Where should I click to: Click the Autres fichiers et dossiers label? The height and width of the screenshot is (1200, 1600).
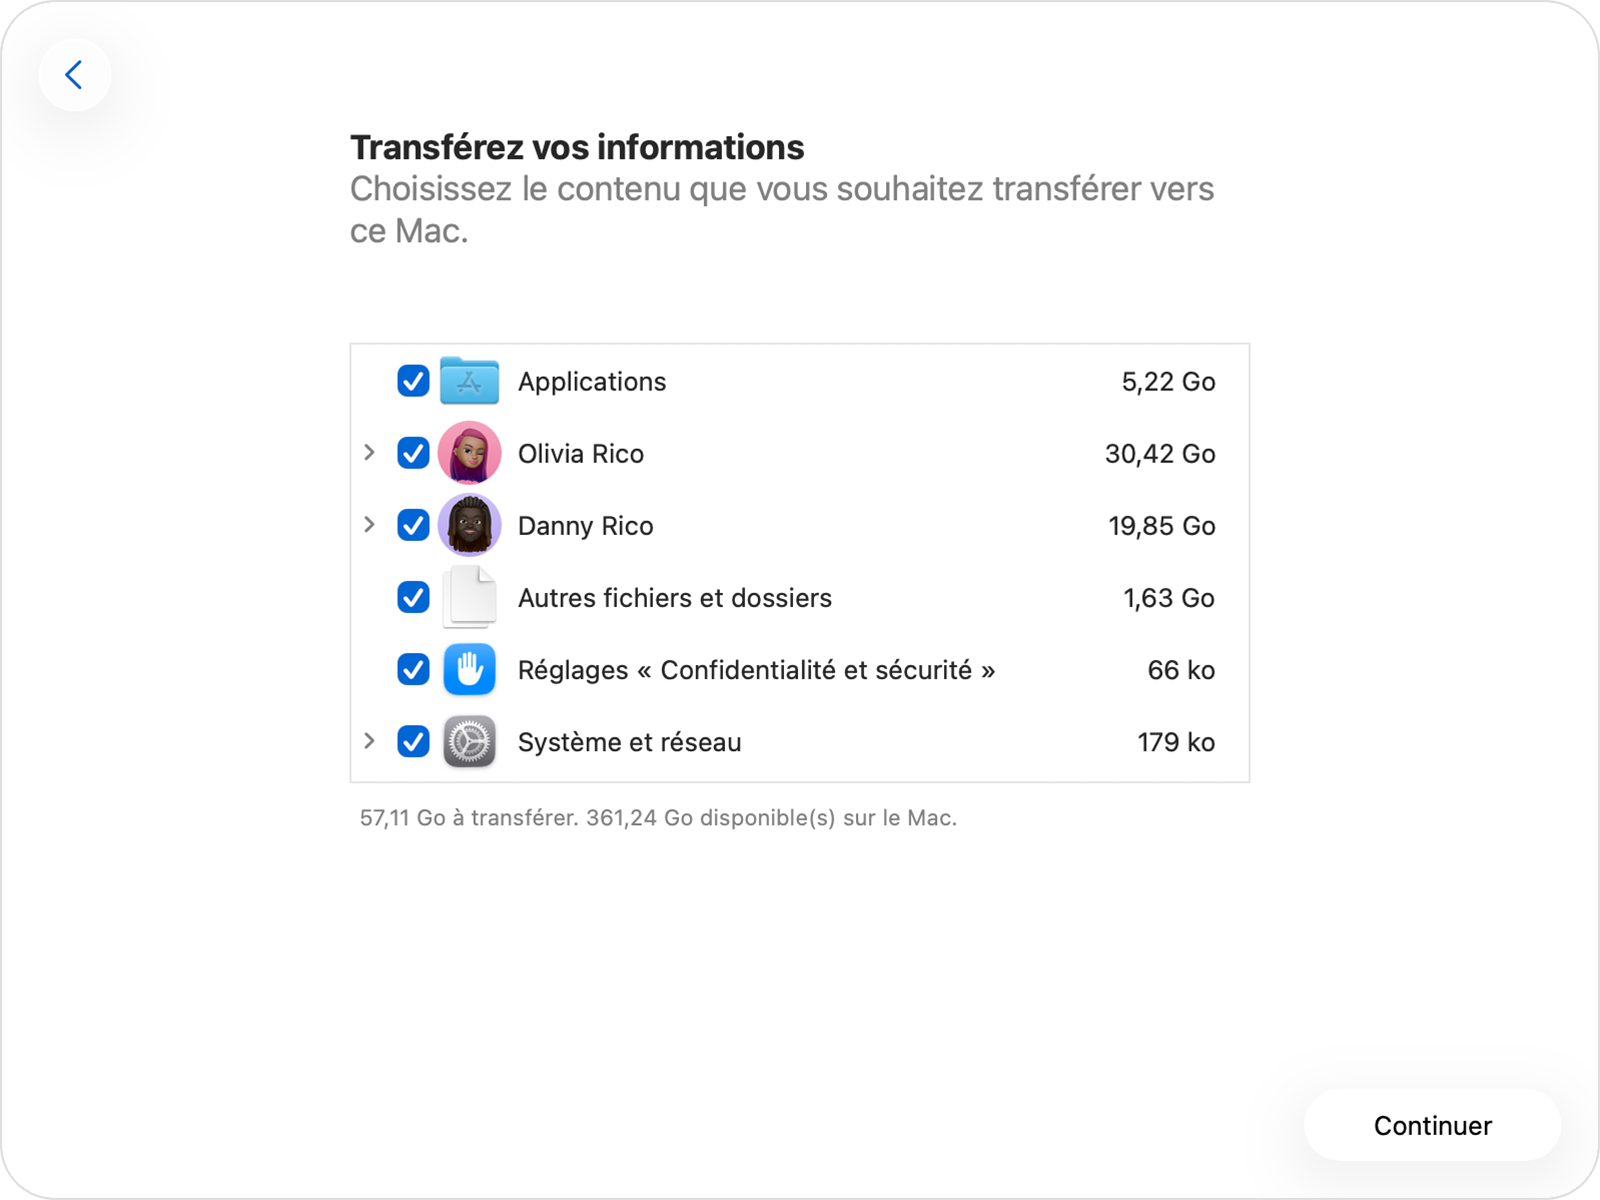(674, 597)
